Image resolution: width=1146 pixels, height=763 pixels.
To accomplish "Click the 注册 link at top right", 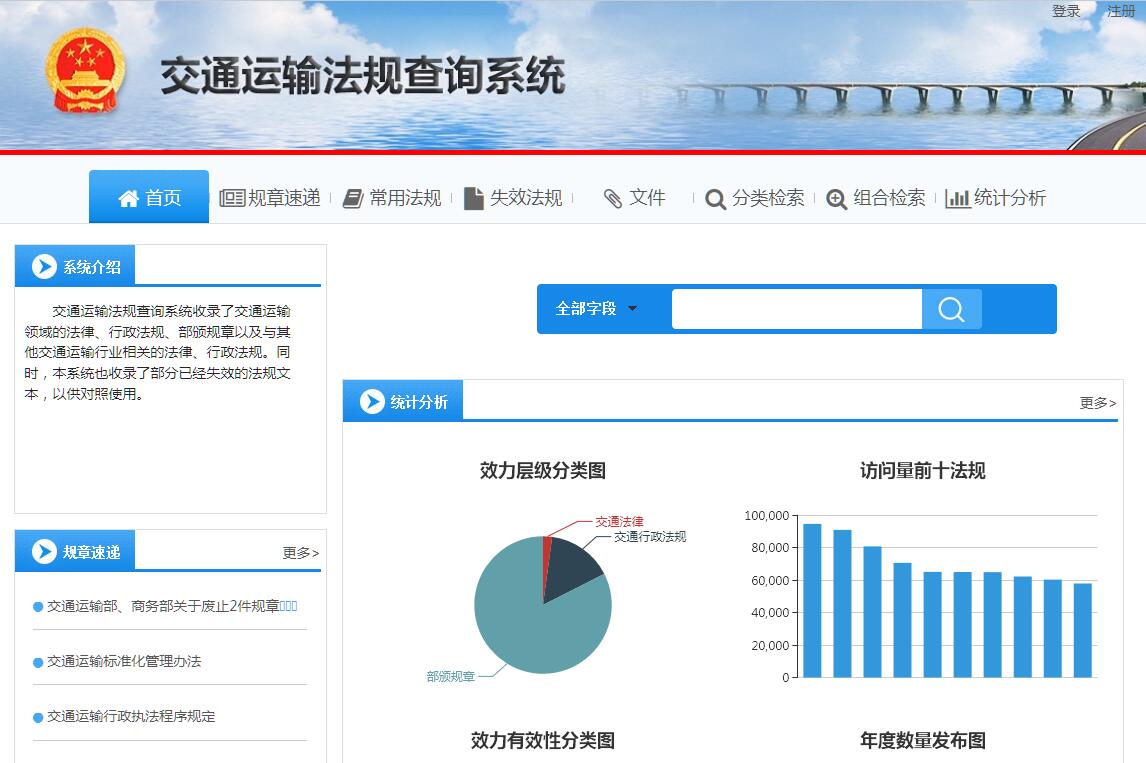I will click(x=1121, y=11).
